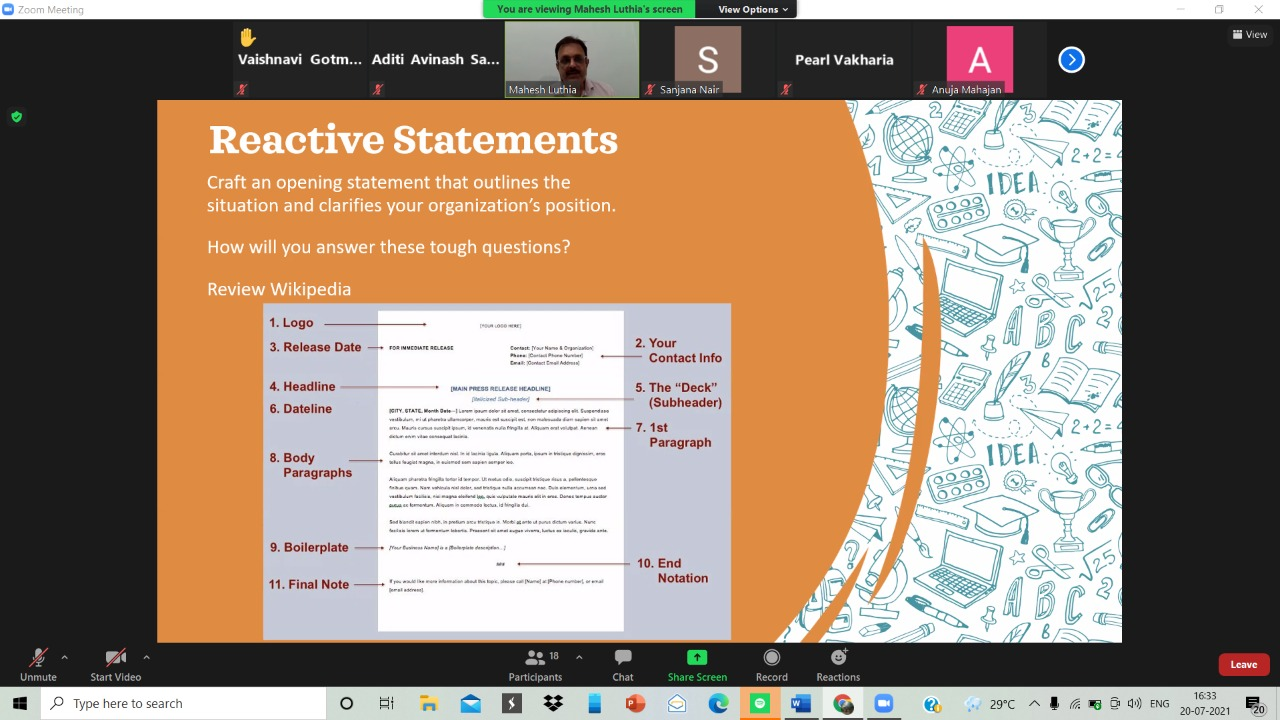Show next participants with blue arrow
Image resolution: width=1280 pixels, height=720 pixels.
pos(1071,60)
